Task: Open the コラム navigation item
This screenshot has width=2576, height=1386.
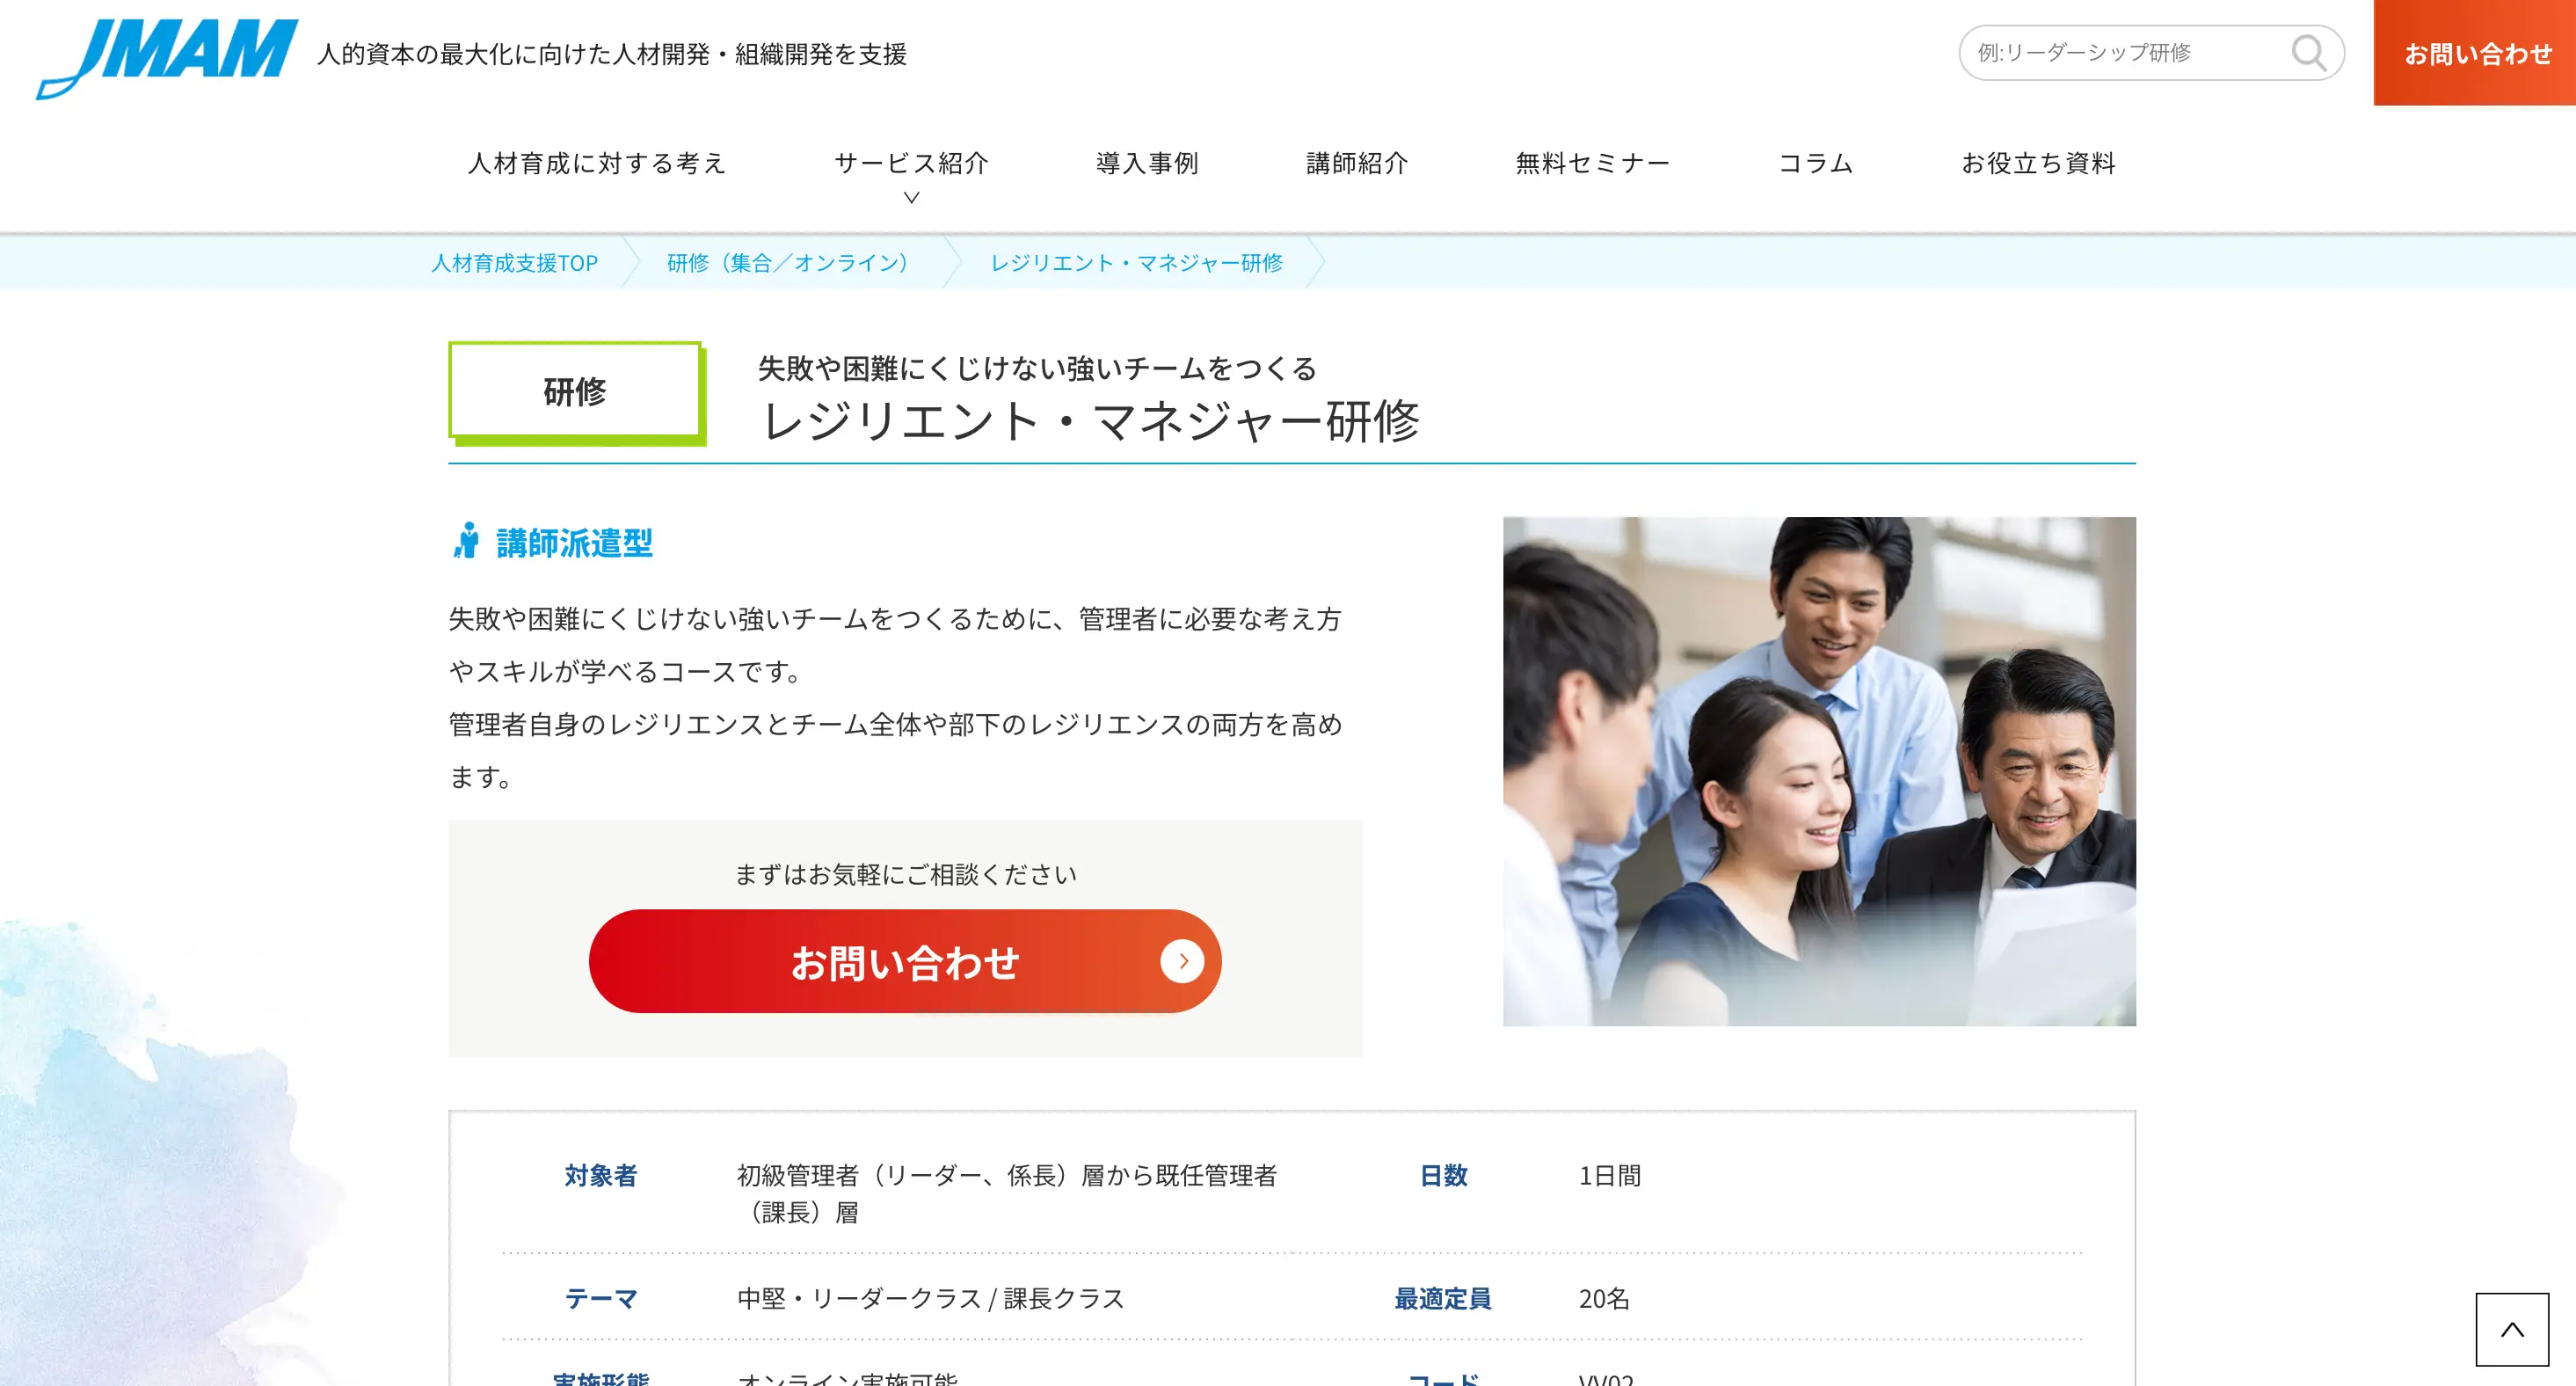Action: (x=1816, y=163)
